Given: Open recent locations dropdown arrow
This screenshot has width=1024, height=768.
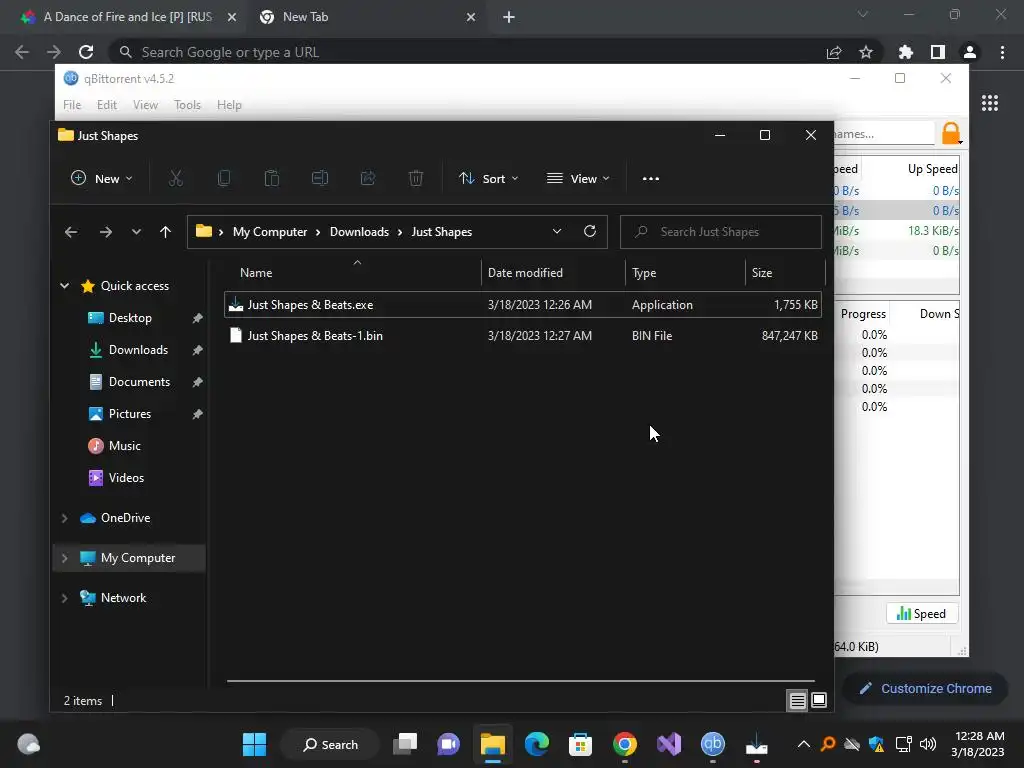Looking at the screenshot, I should coord(136,232).
